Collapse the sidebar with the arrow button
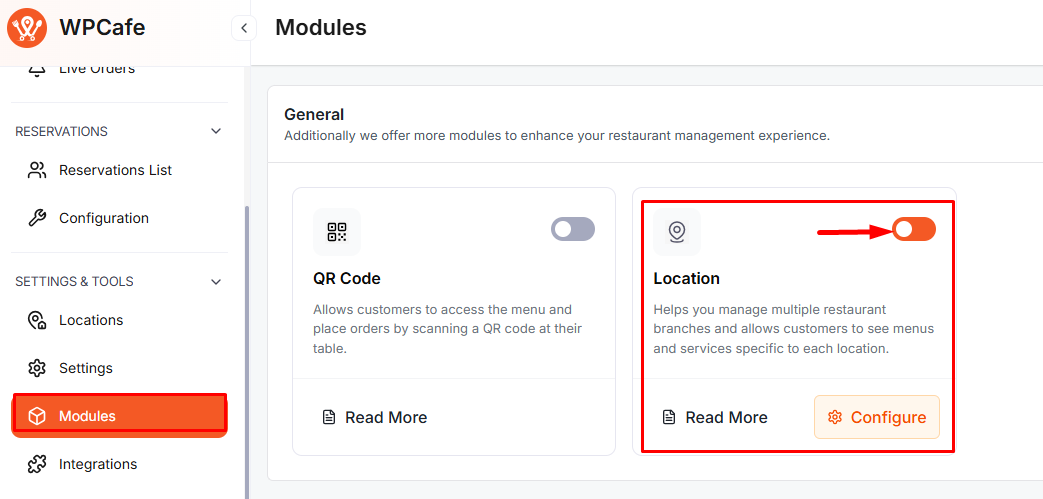The image size is (1043, 499). tap(243, 28)
